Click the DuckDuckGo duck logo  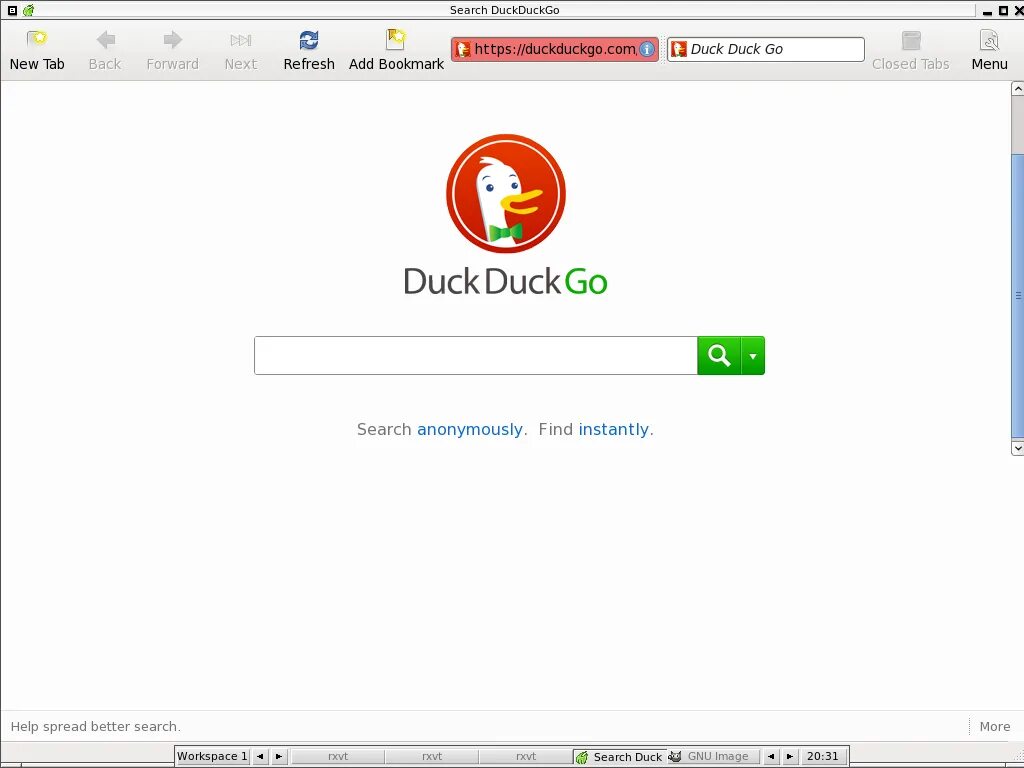point(506,193)
